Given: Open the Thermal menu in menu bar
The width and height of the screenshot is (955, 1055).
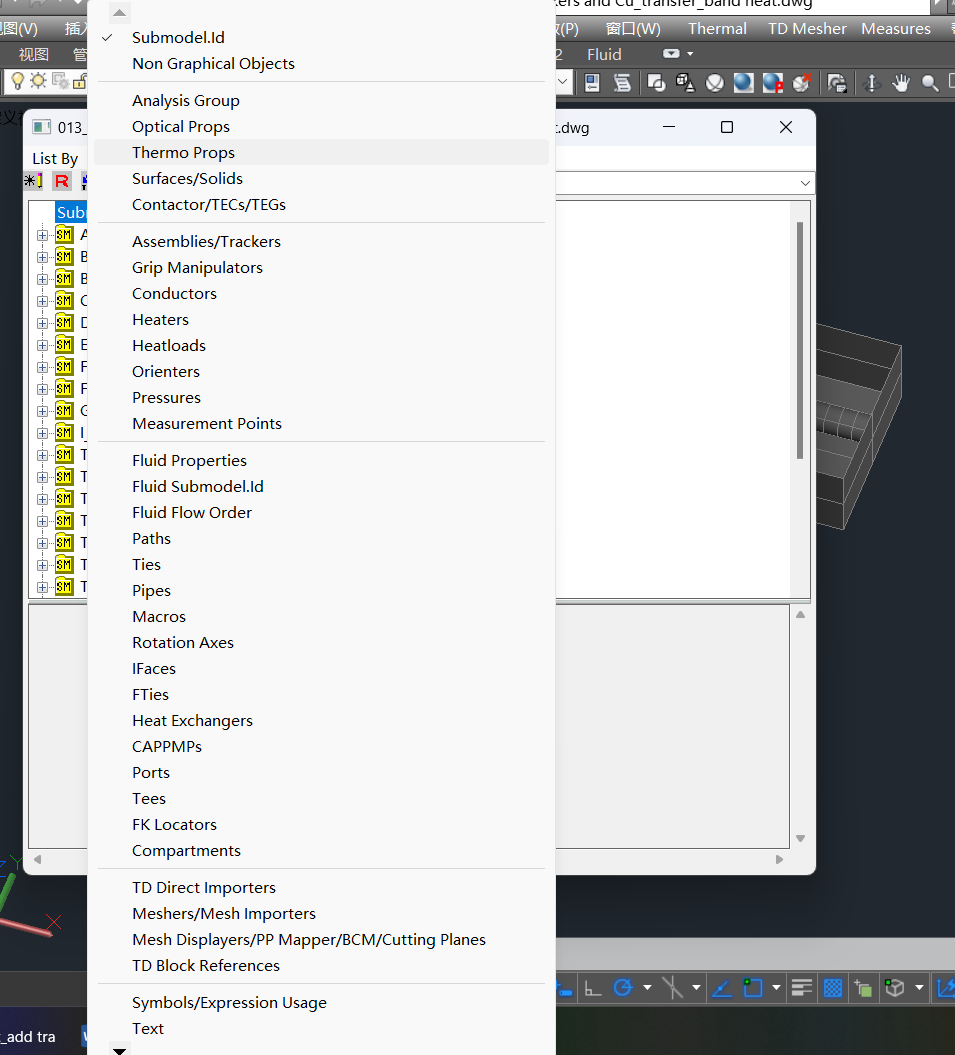Looking at the screenshot, I should click(x=717, y=29).
